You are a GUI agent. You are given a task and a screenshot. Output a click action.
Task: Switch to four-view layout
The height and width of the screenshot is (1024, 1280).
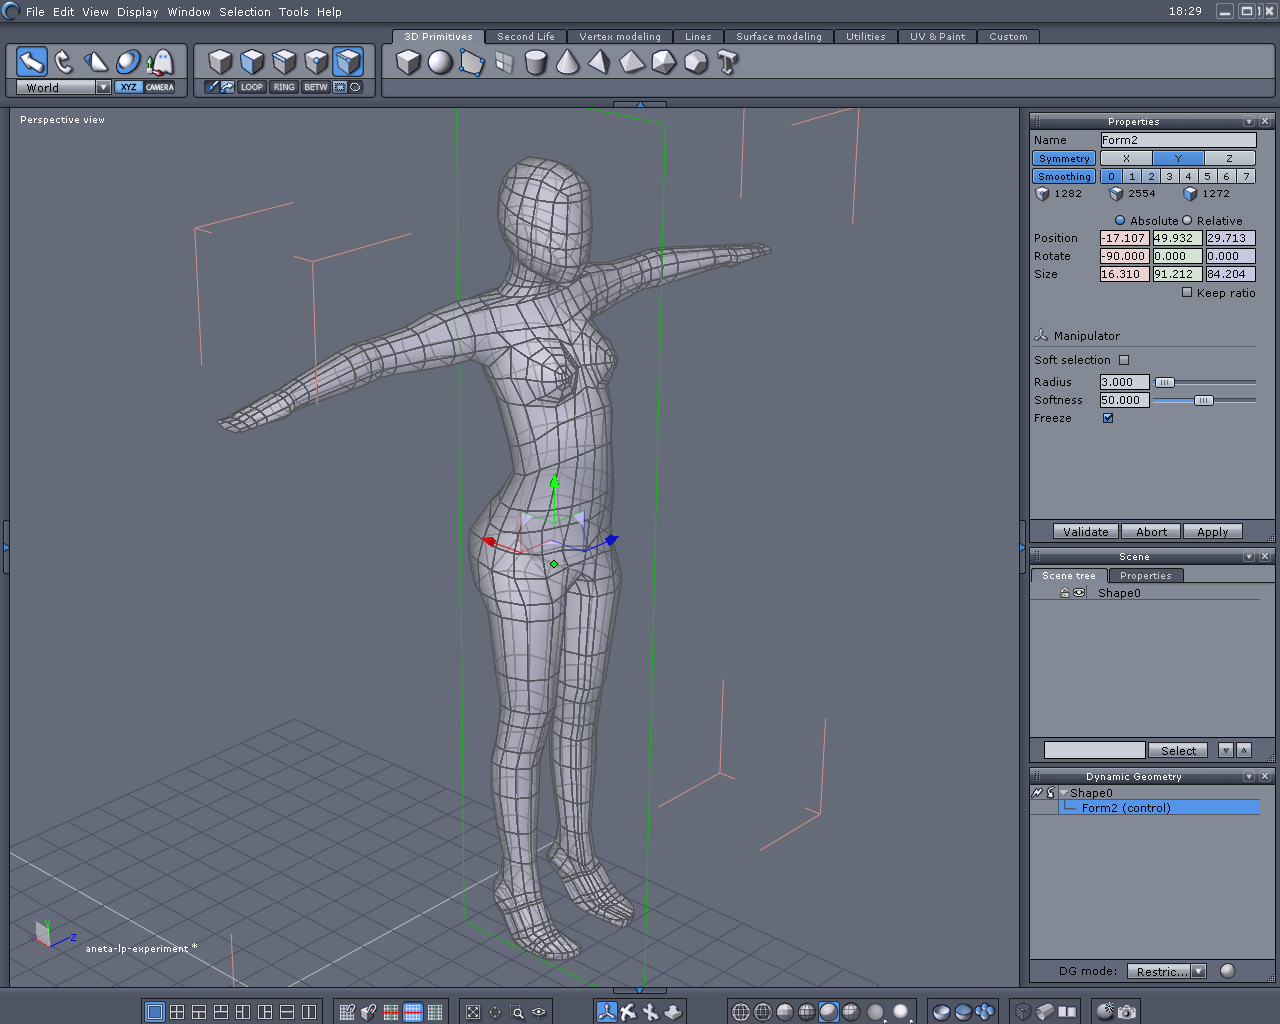(x=177, y=1012)
